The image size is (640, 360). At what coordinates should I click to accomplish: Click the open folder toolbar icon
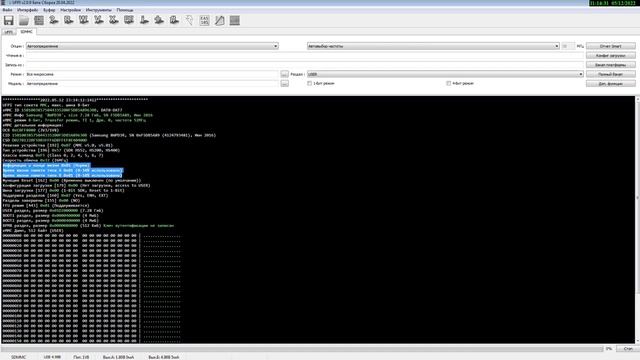click(24, 20)
